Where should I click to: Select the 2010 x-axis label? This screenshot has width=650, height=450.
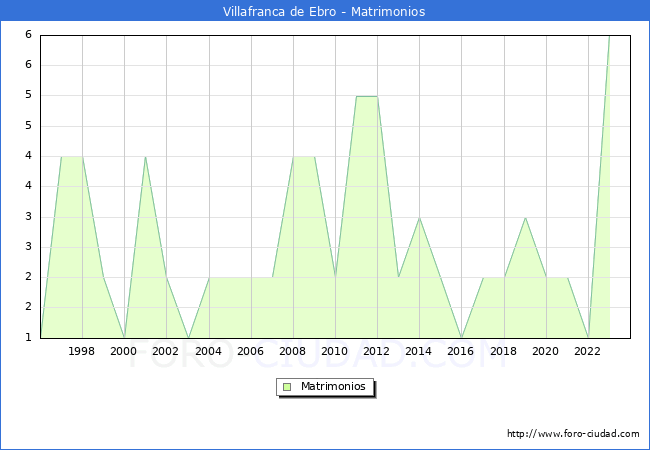click(x=335, y=351)
